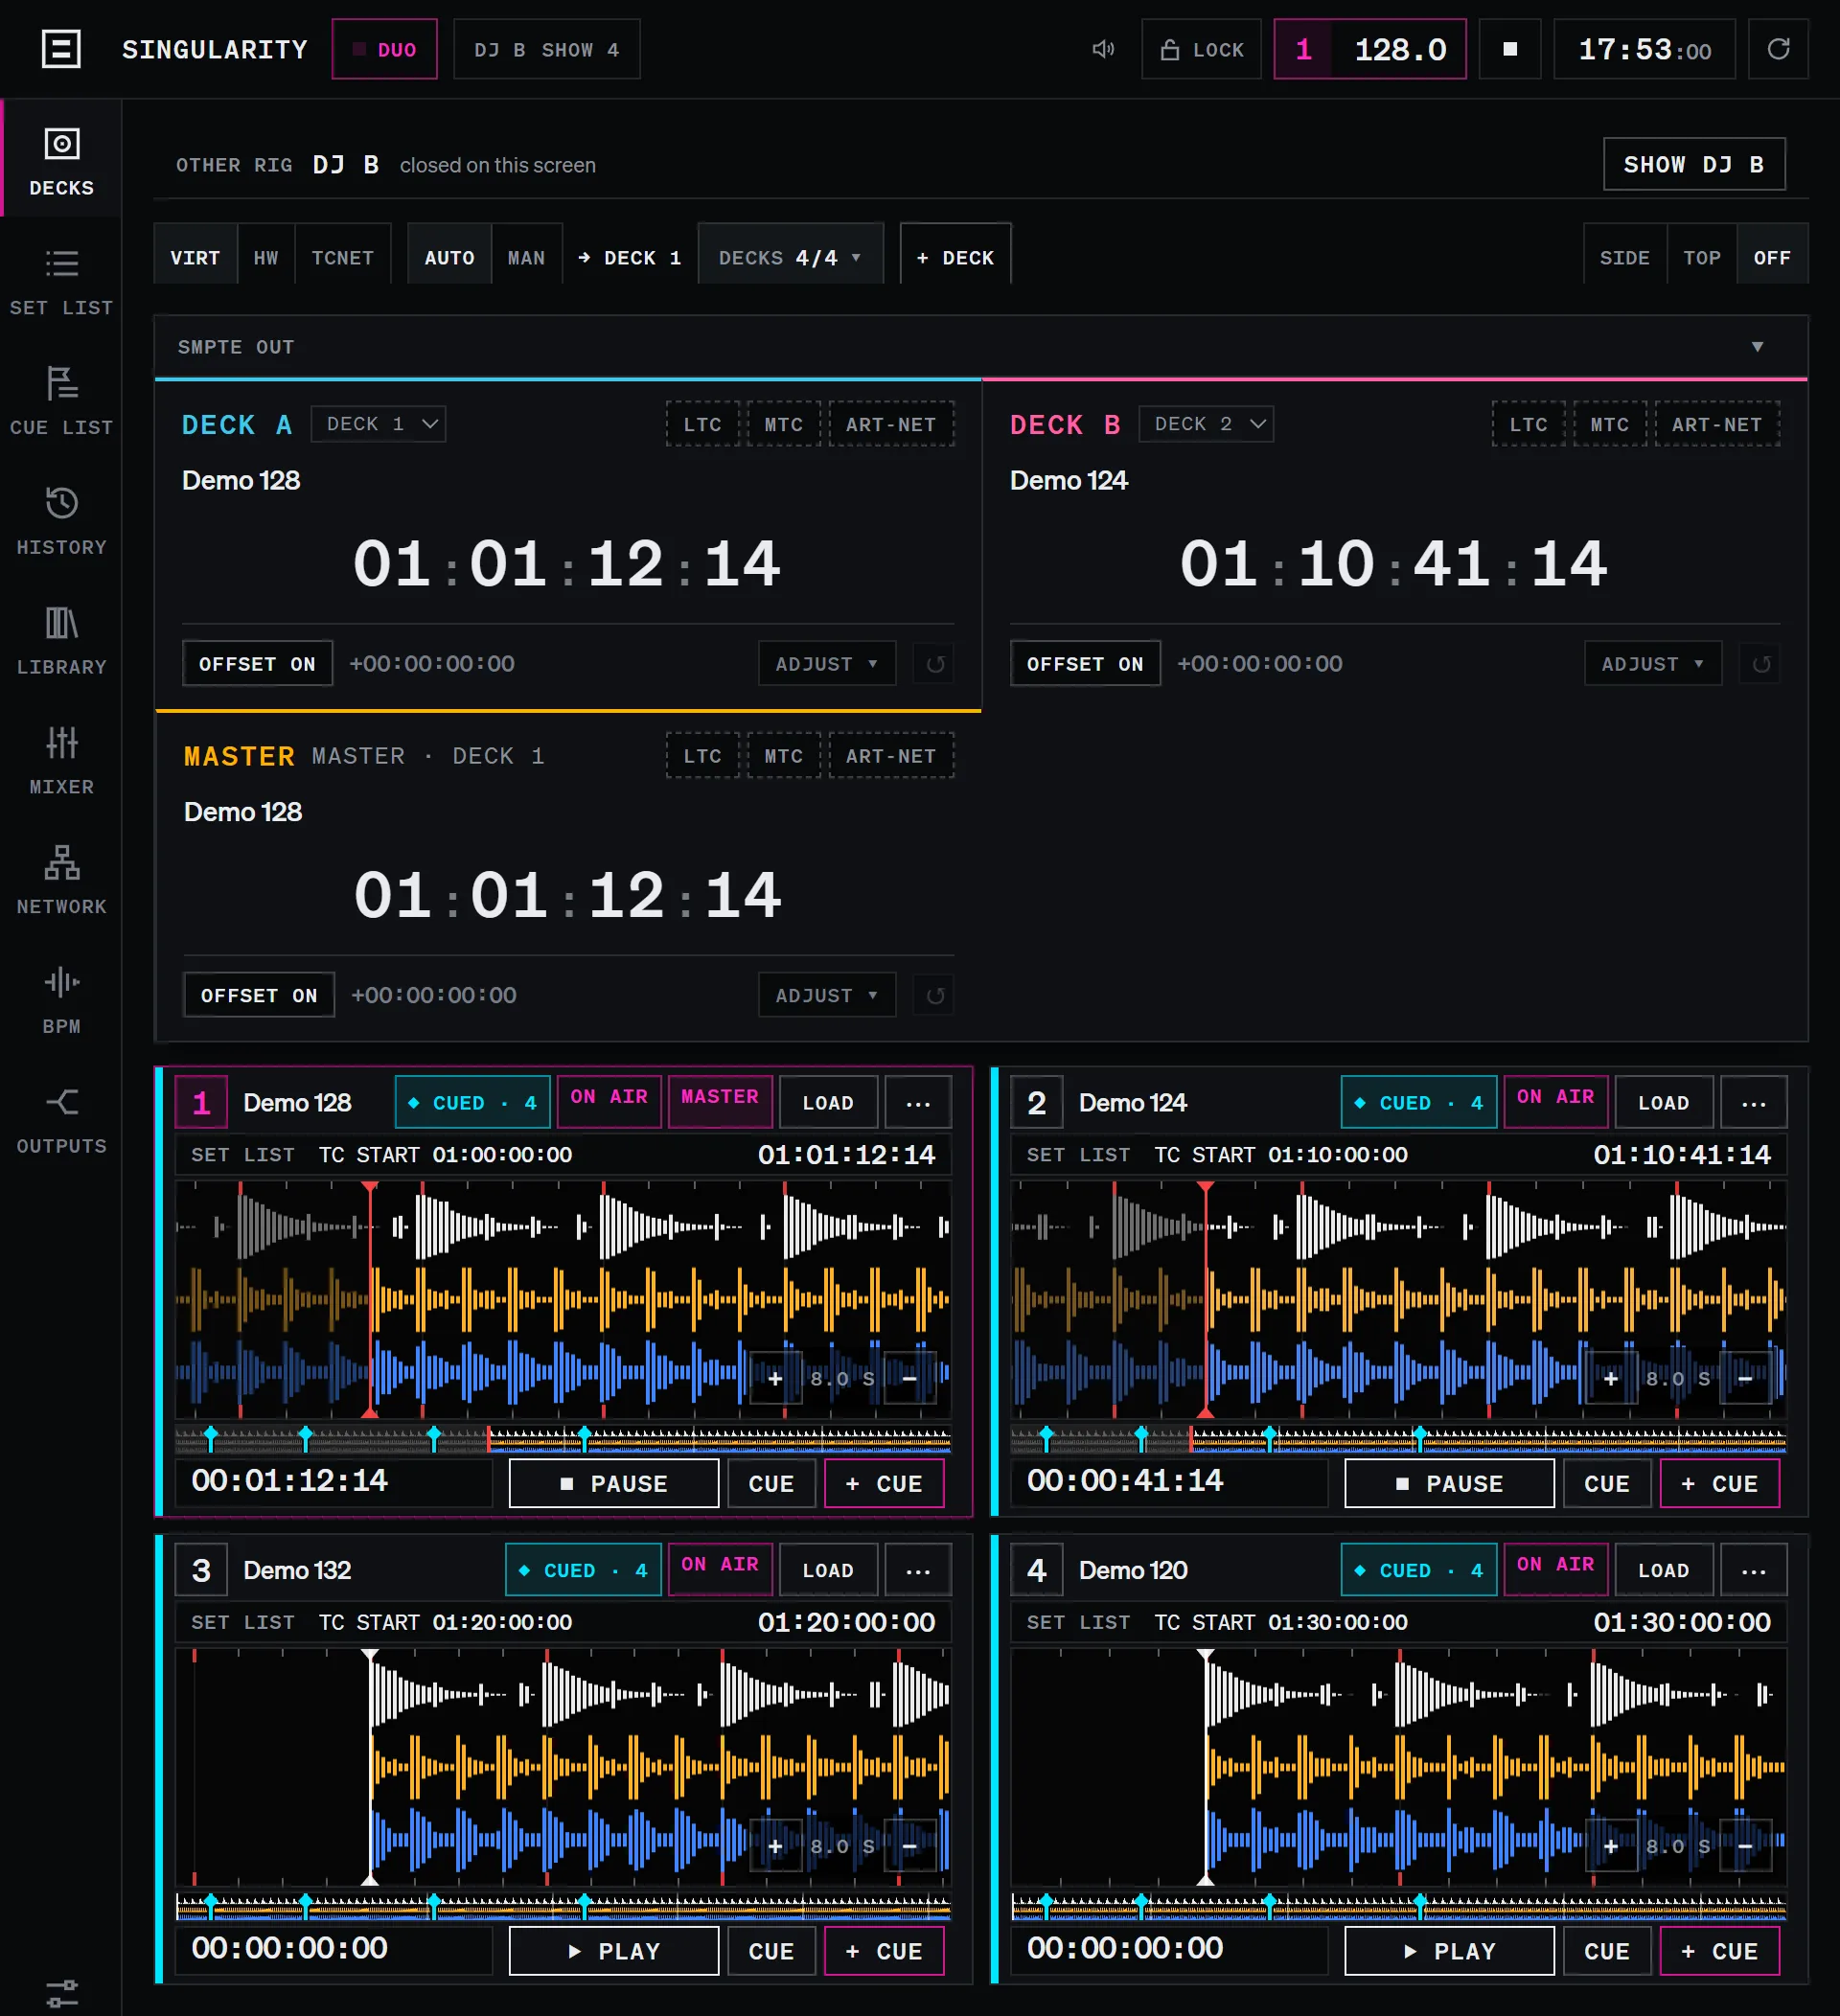
Task: Toggle the LOCK button in header
Action: tap(1201, 49)
